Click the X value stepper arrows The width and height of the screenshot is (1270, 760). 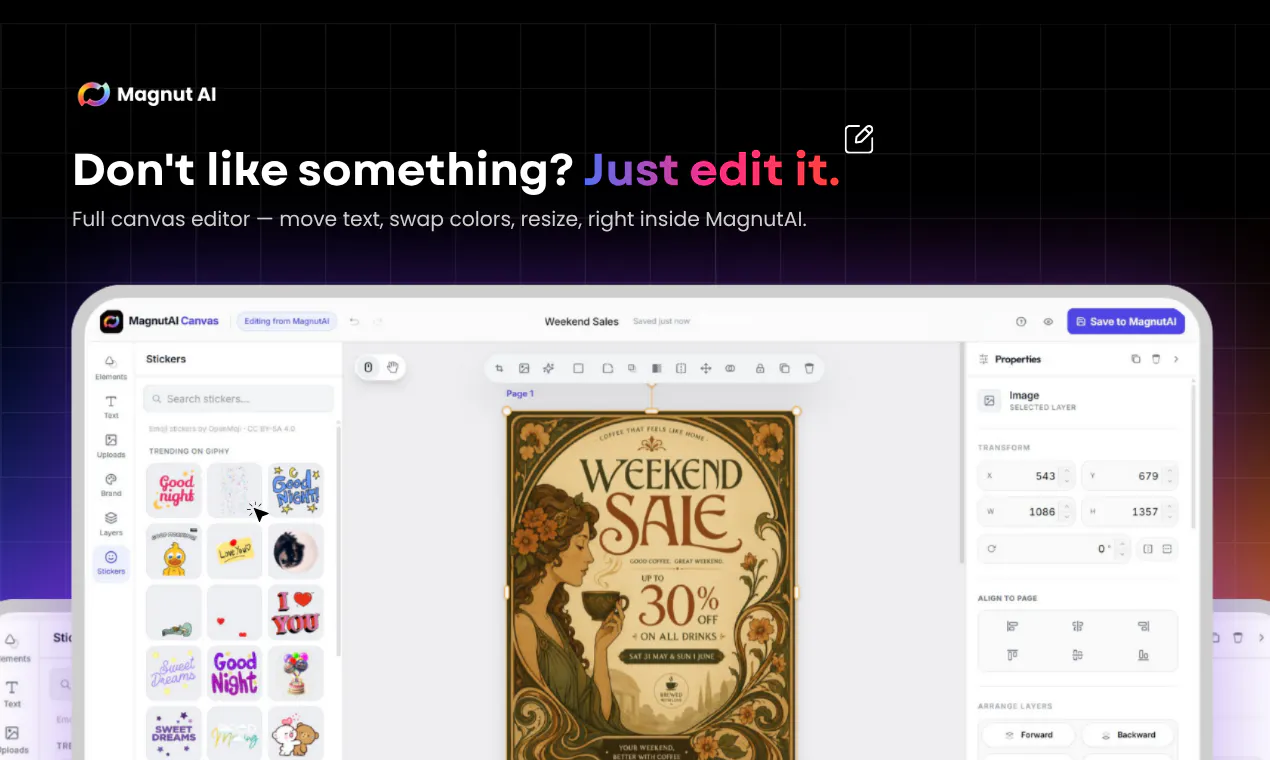click(1068, 476)
